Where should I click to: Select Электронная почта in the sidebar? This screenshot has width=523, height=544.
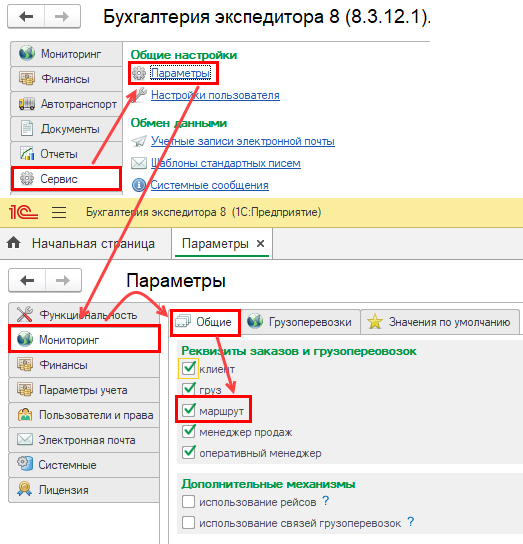coord(84,440)
